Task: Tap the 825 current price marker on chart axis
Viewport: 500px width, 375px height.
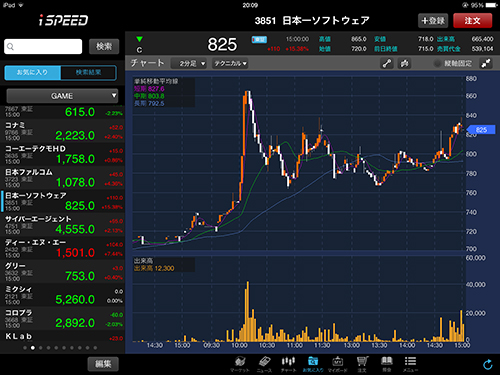Action: tap(481, 130)
